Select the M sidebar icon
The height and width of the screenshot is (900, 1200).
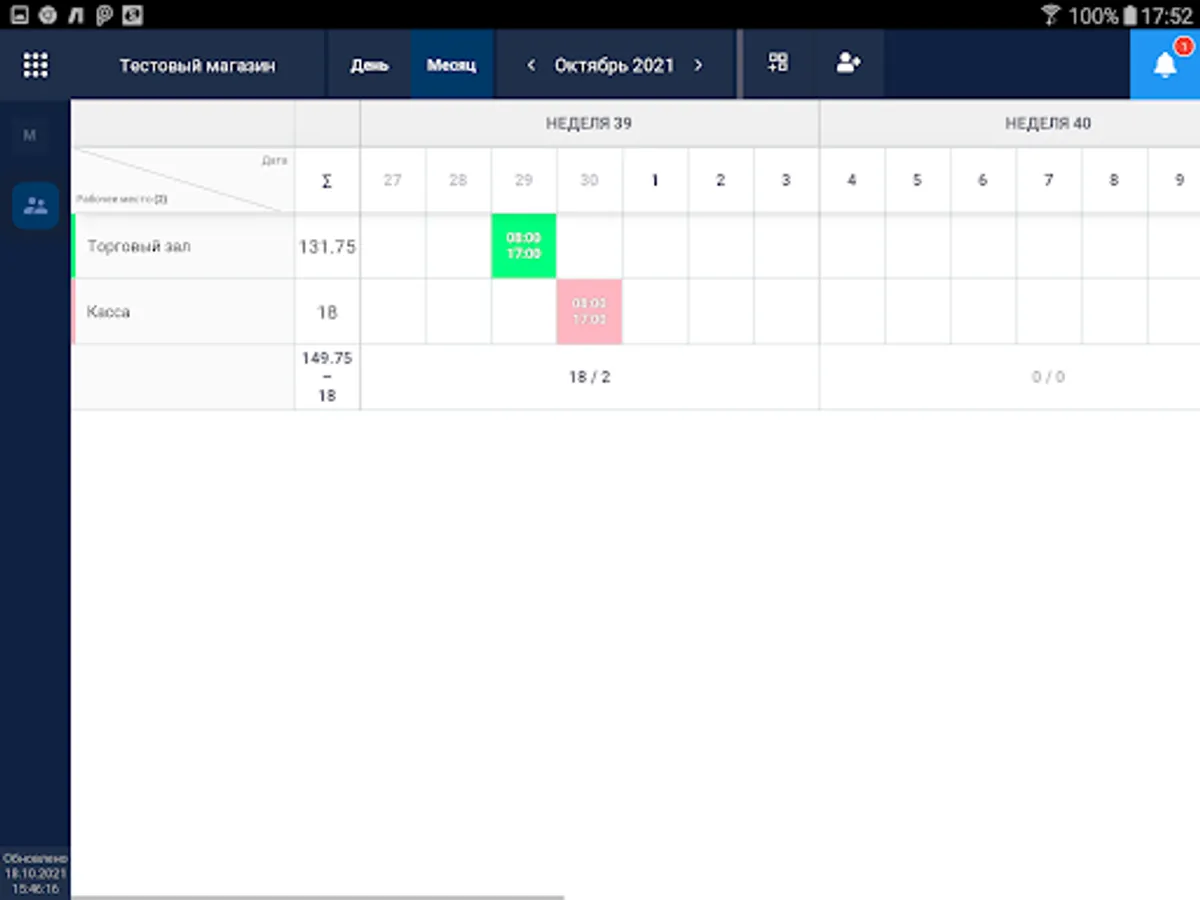[x=29, y=135]
